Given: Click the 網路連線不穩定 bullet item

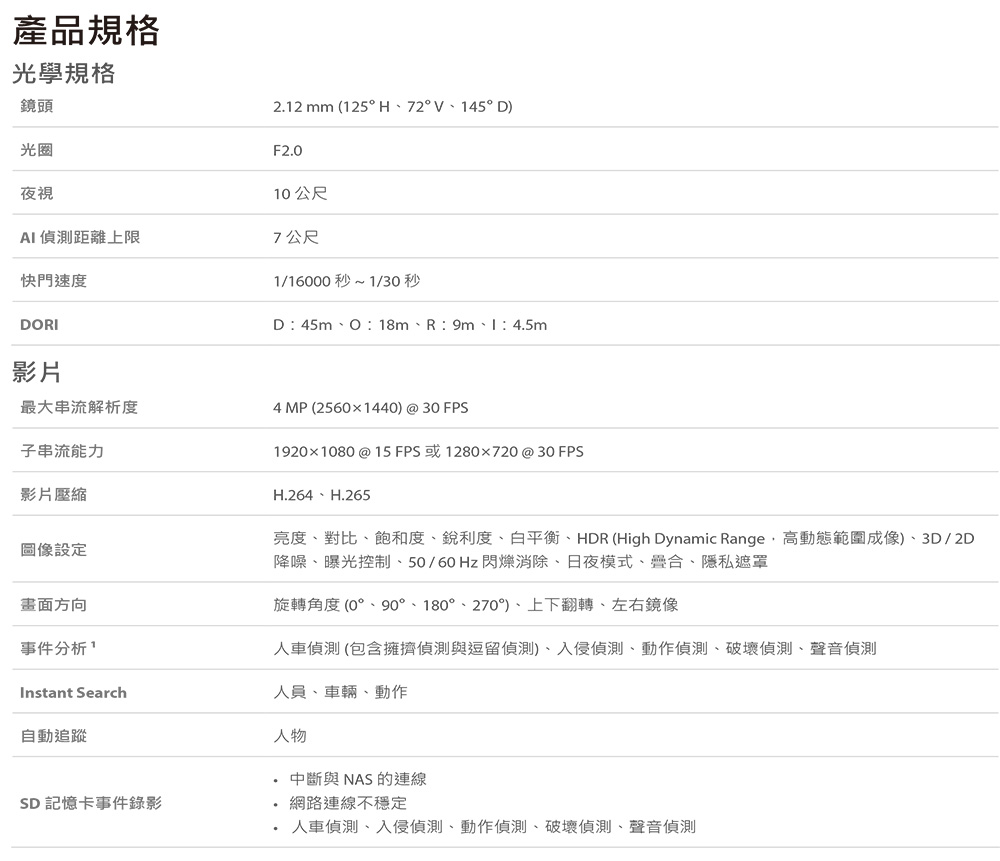Looking at the screenshot, I should pos(348,803).
